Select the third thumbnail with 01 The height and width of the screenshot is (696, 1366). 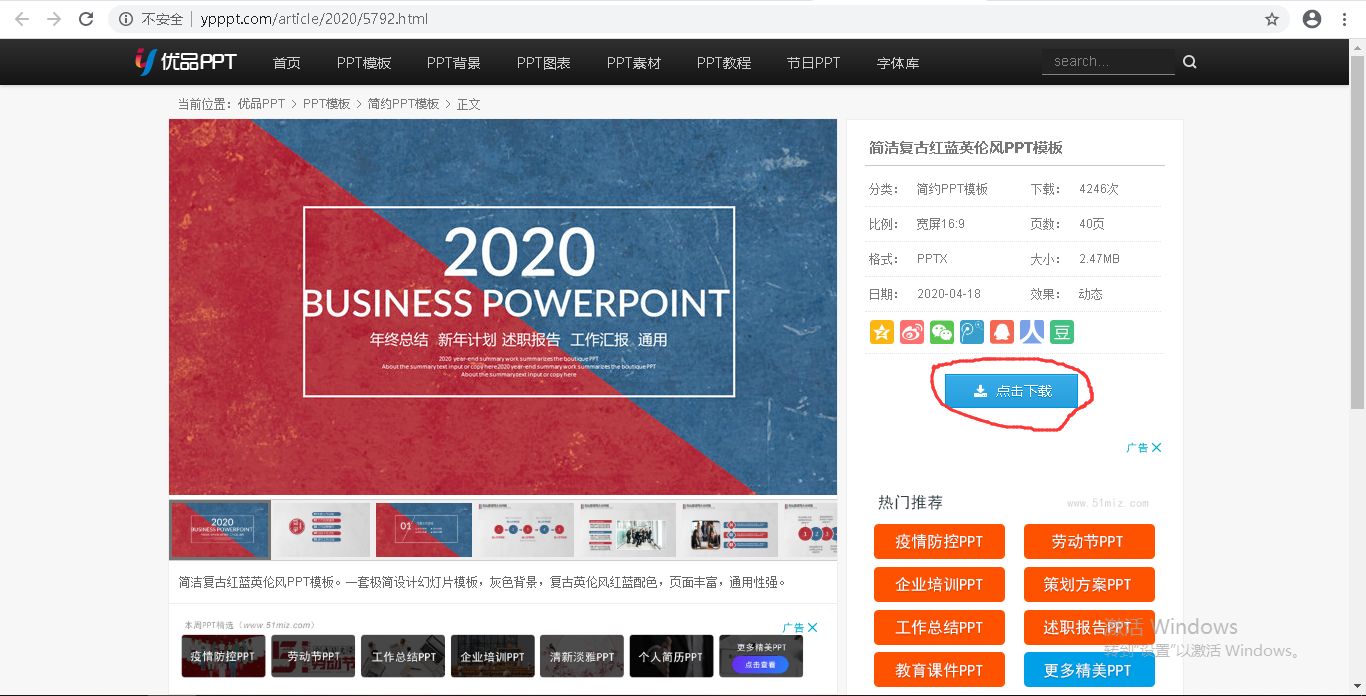[424, 530]
